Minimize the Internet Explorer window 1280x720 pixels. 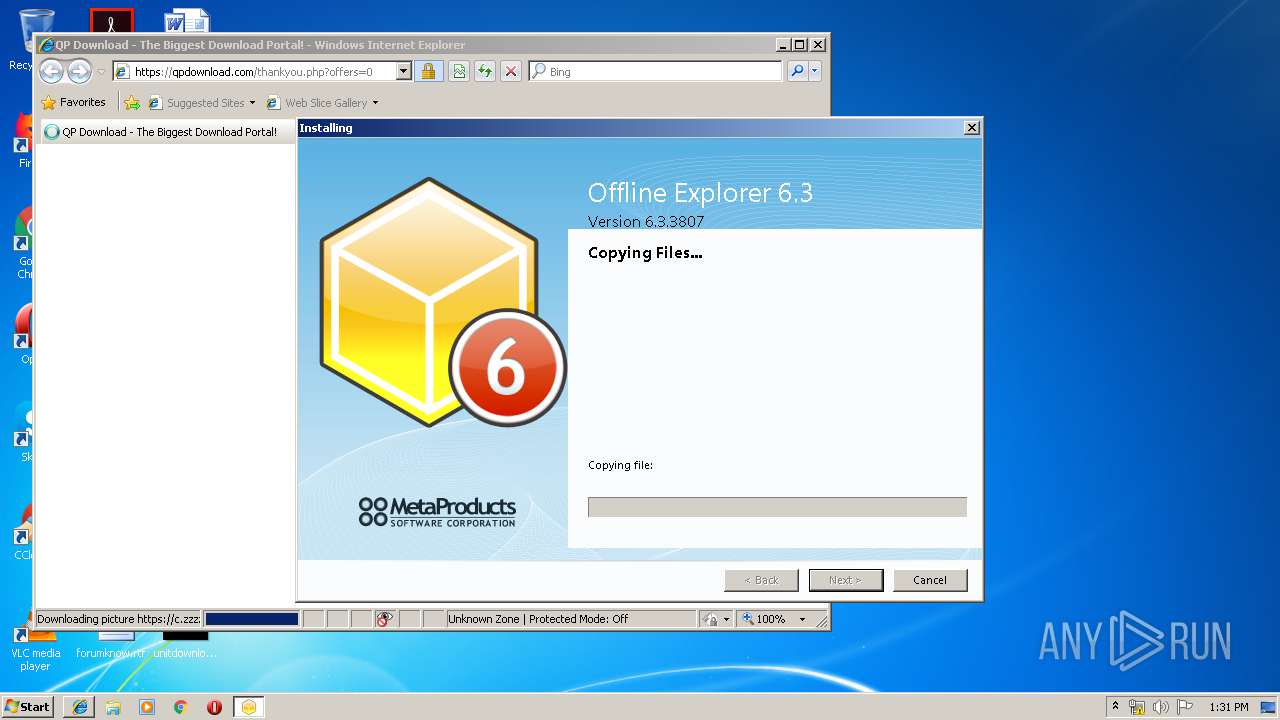click(781, 45)
